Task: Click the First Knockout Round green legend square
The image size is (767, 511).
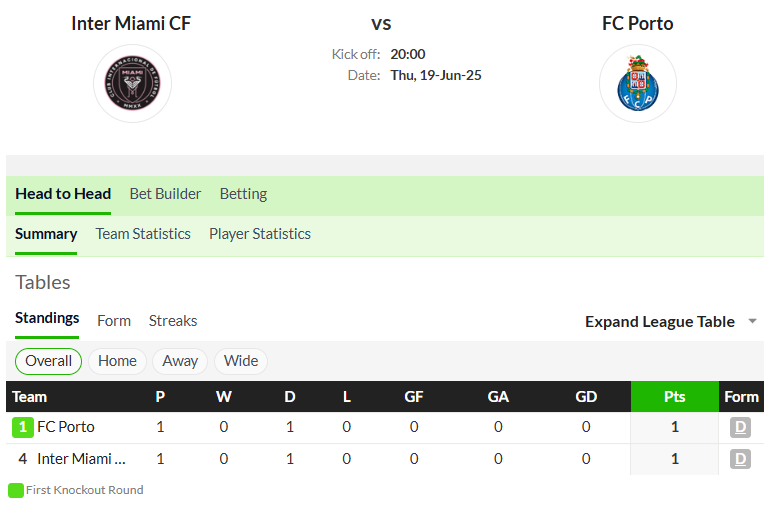Action: coord(16,490)
